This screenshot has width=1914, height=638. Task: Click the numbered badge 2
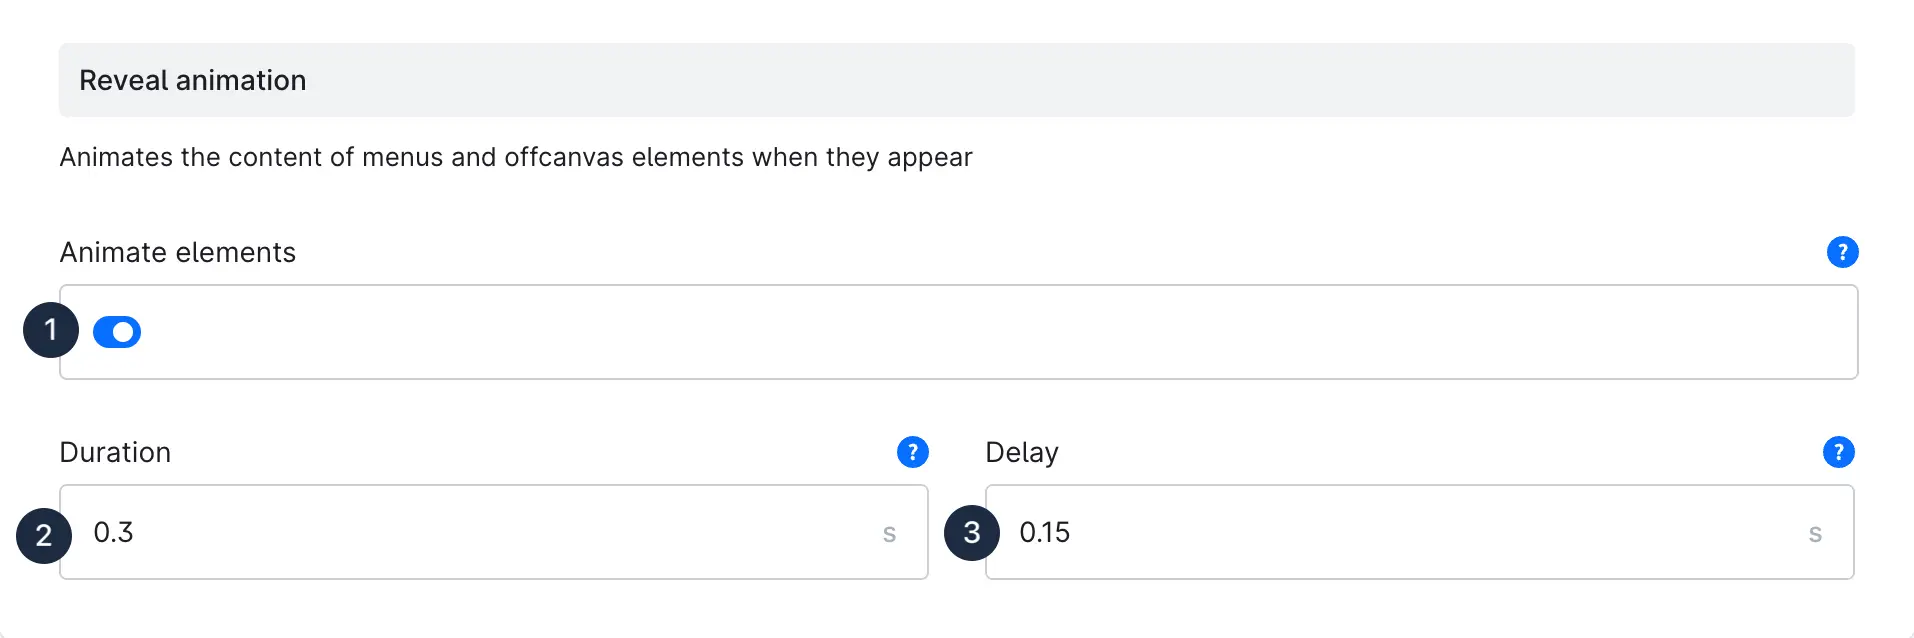tap(44, 536)
